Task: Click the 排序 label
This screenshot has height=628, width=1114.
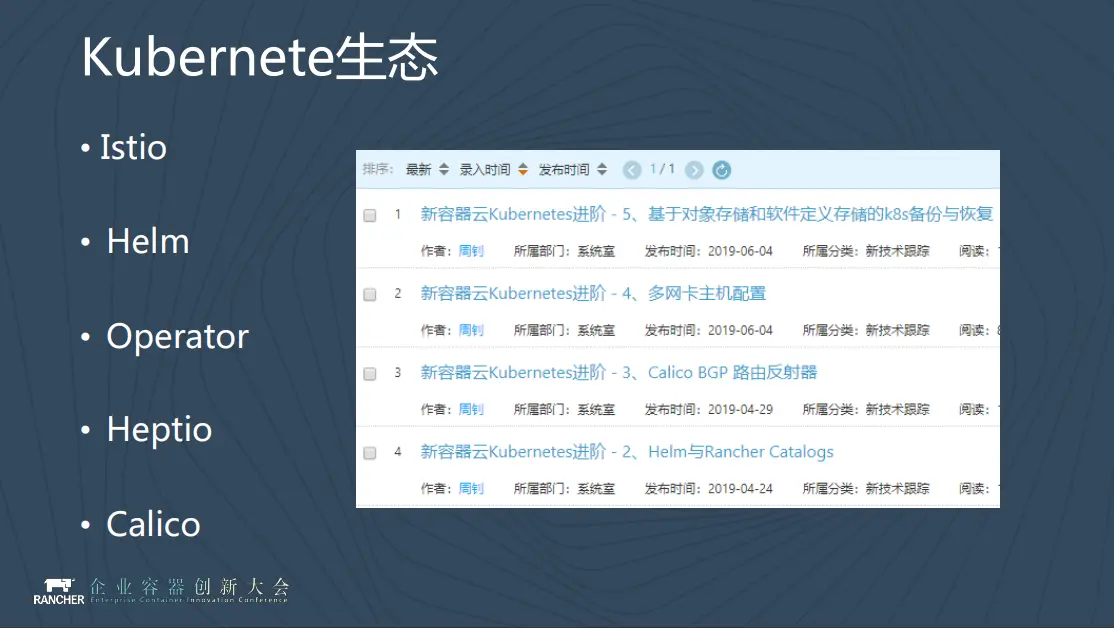Action: click(x=377, y=169)
